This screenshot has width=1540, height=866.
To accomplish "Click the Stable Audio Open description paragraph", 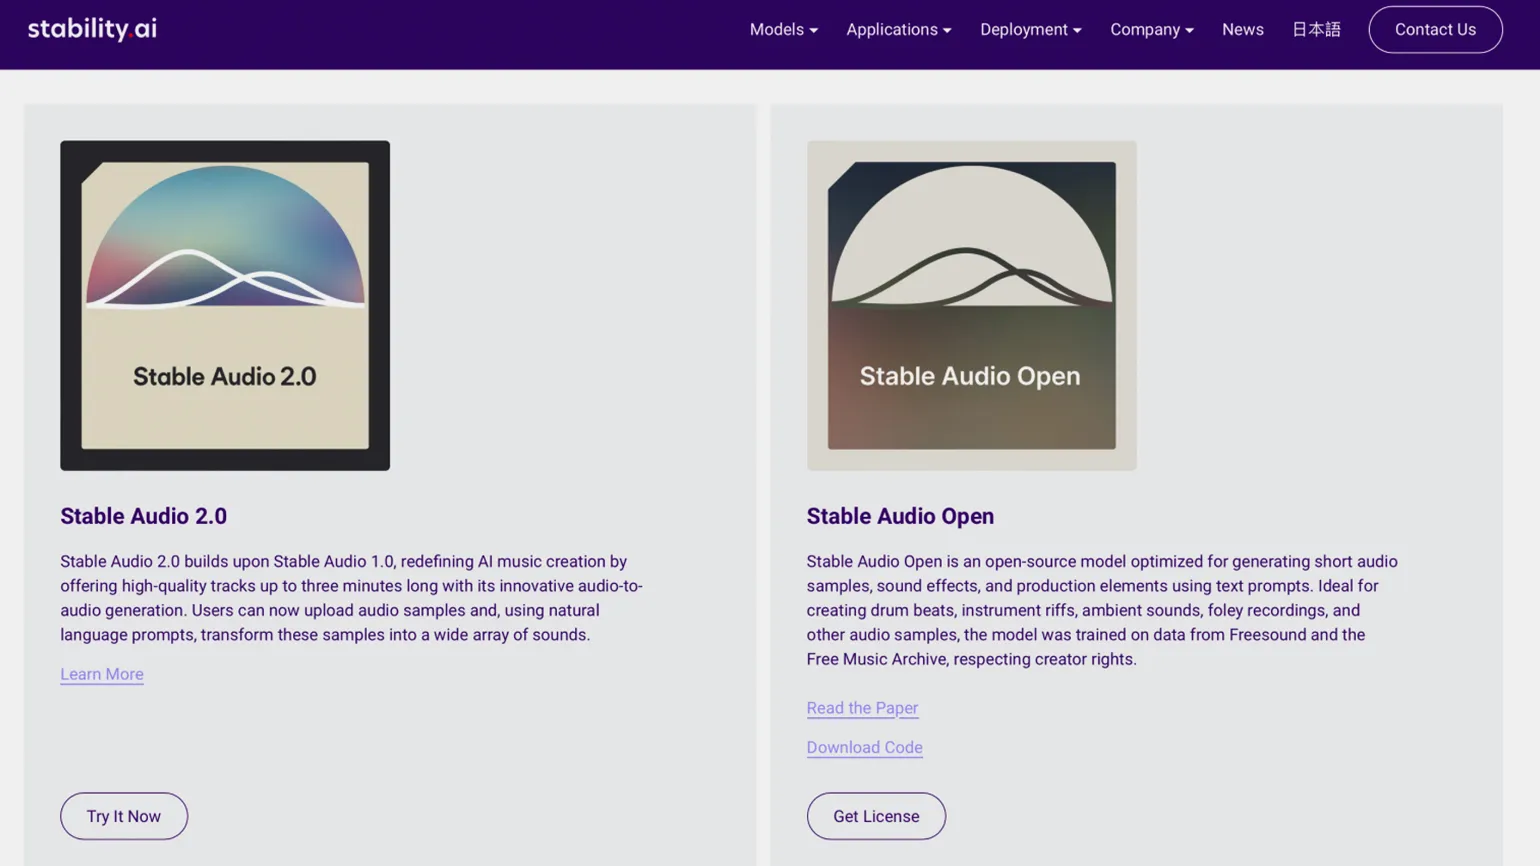I will pos(1100,610).
